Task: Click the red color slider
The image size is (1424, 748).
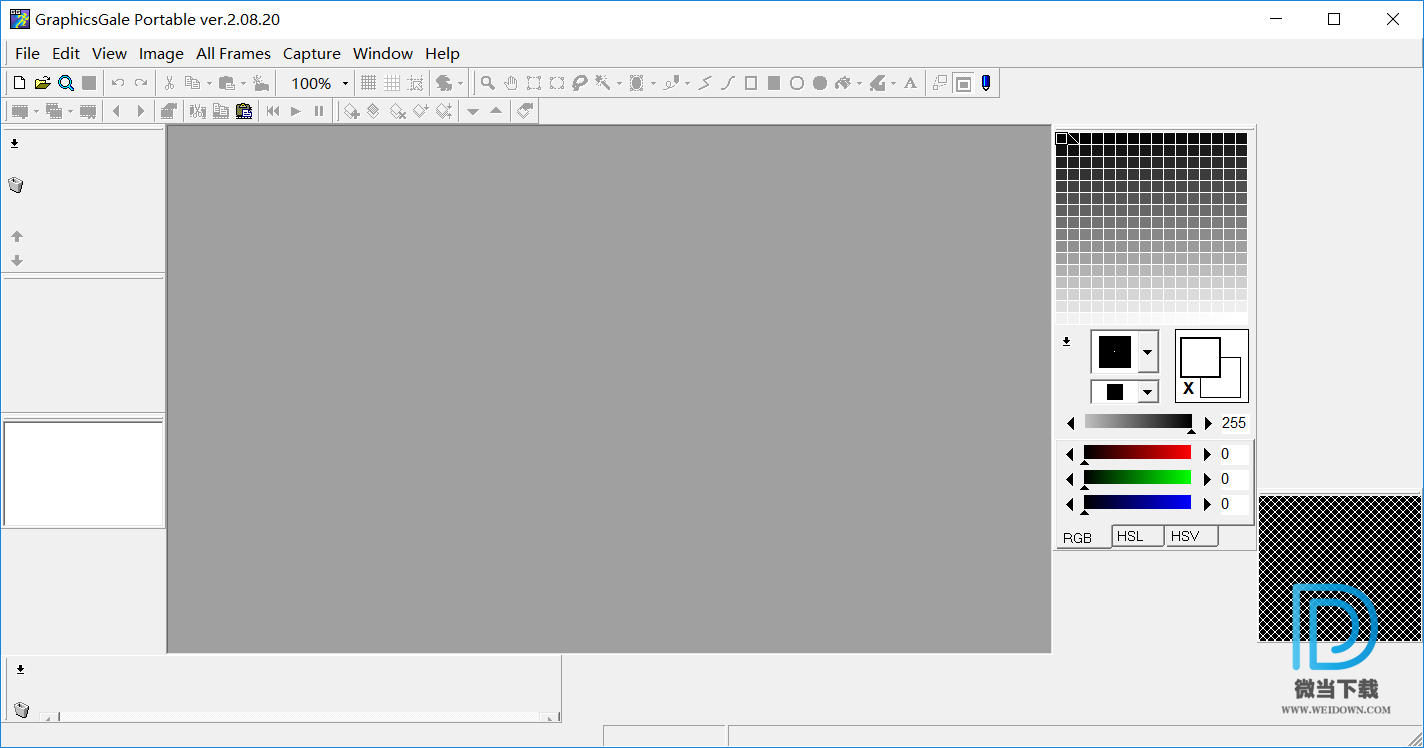Action: tap(1138, 453)
